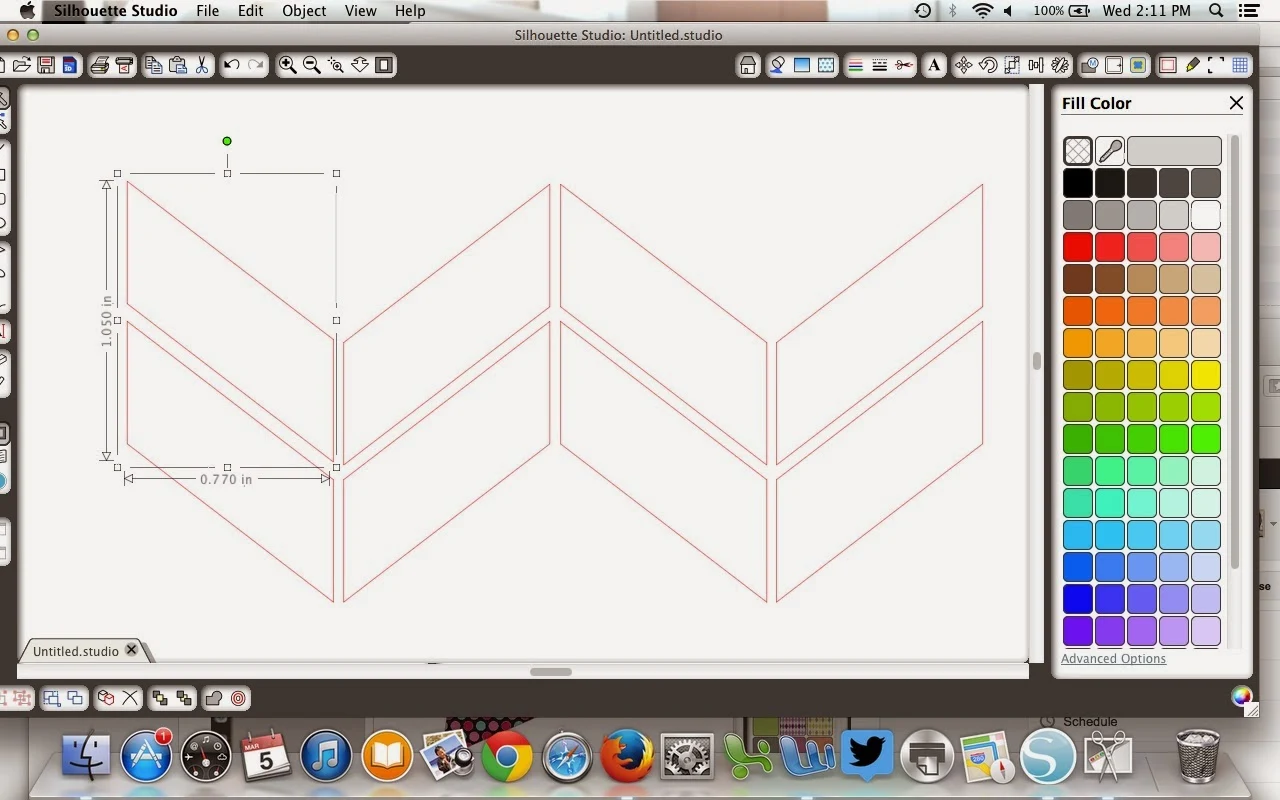The image size is (1280, 800).
Task: Close the Fill Color panel
Action: click(1236, 103)
